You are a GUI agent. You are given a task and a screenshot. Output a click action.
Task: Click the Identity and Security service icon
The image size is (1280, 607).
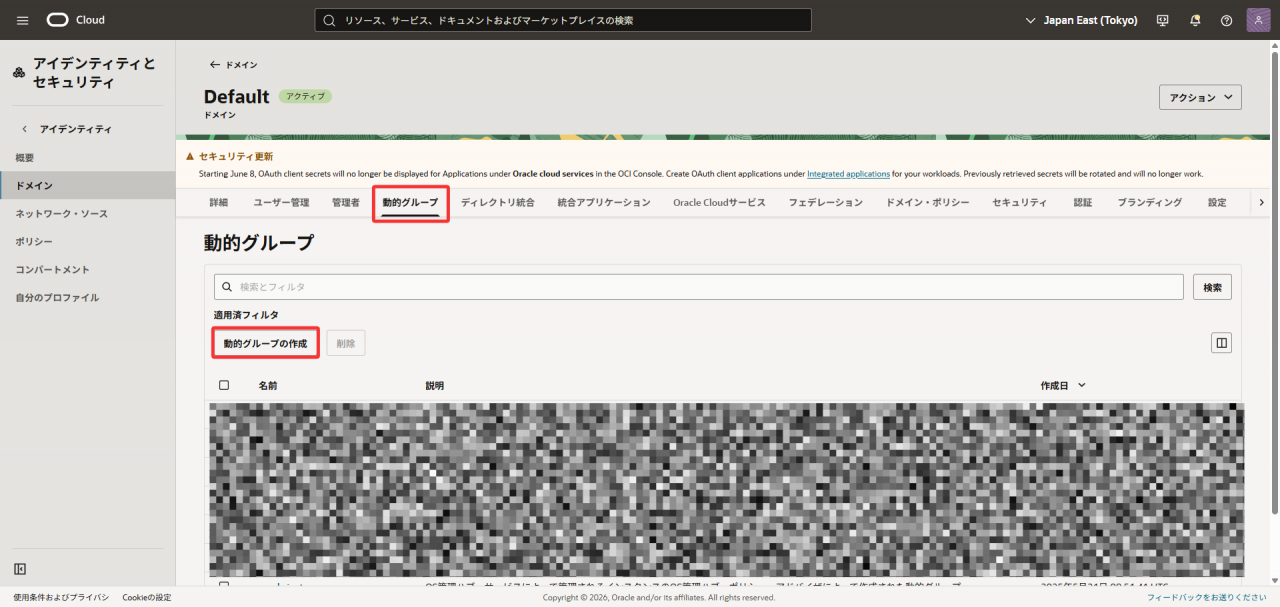(19, 72)
